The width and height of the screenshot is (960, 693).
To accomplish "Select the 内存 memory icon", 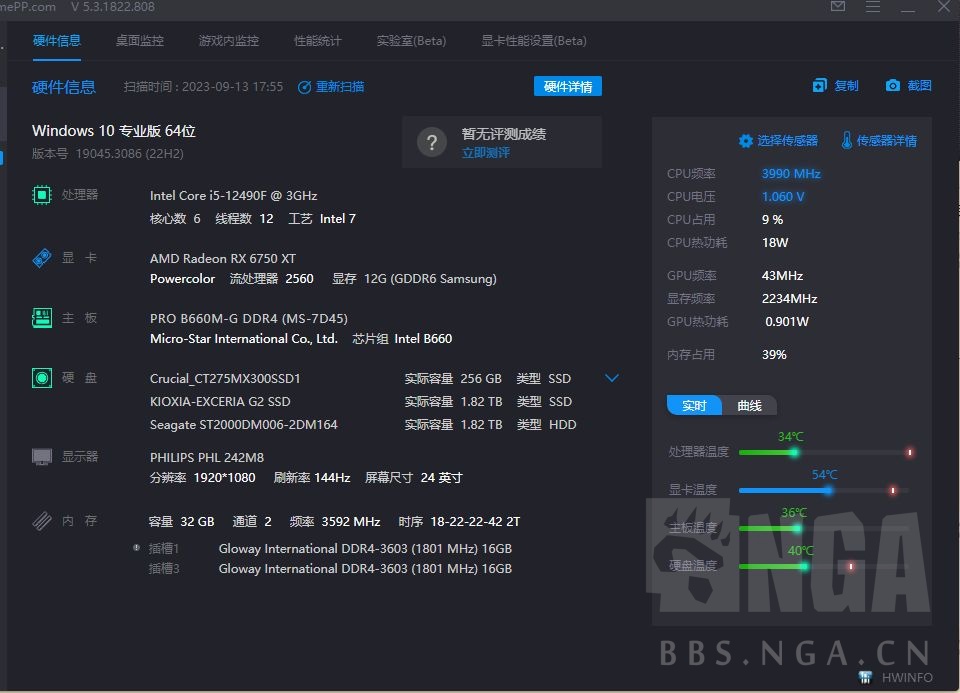I will pos(41,520).
